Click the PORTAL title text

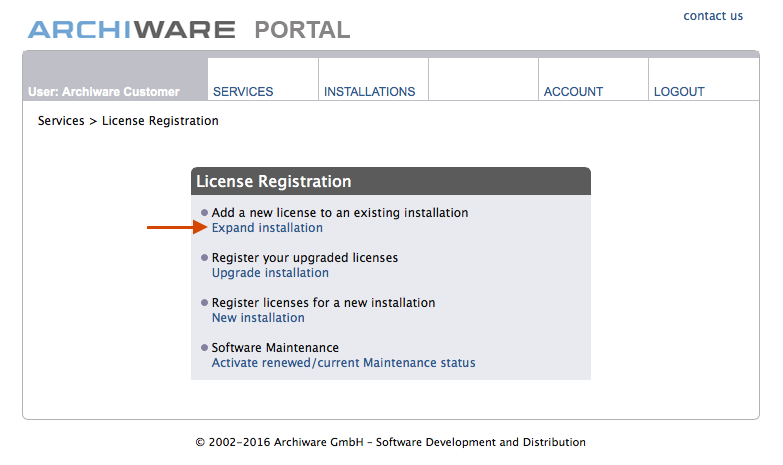point(302,30)
